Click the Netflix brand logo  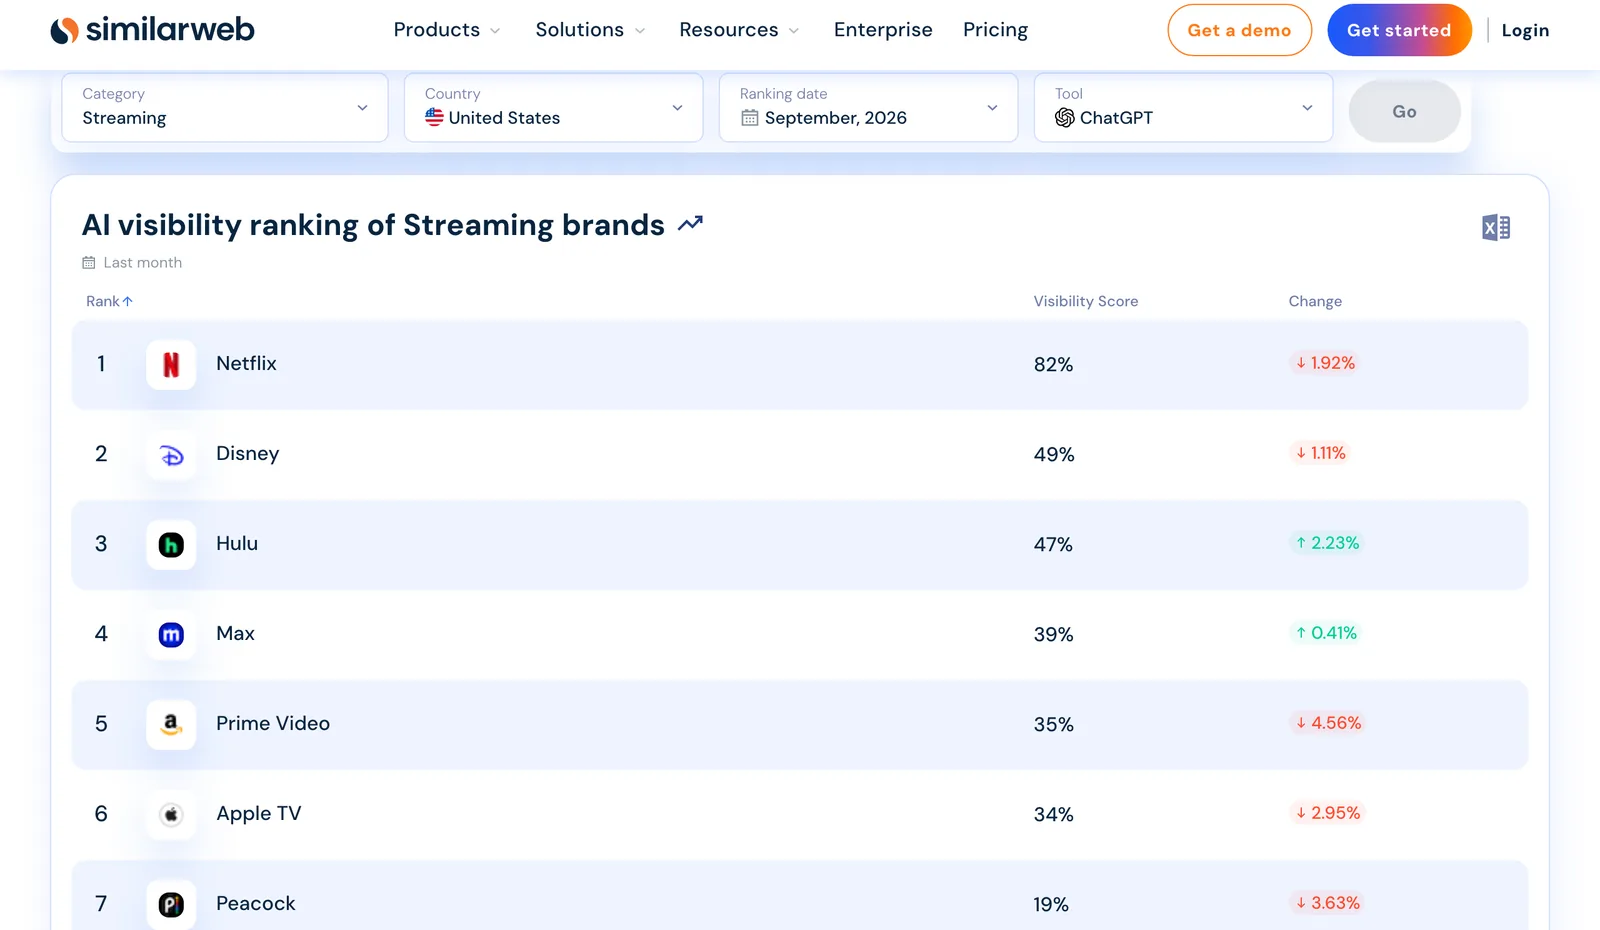click(x=171, y=365)
